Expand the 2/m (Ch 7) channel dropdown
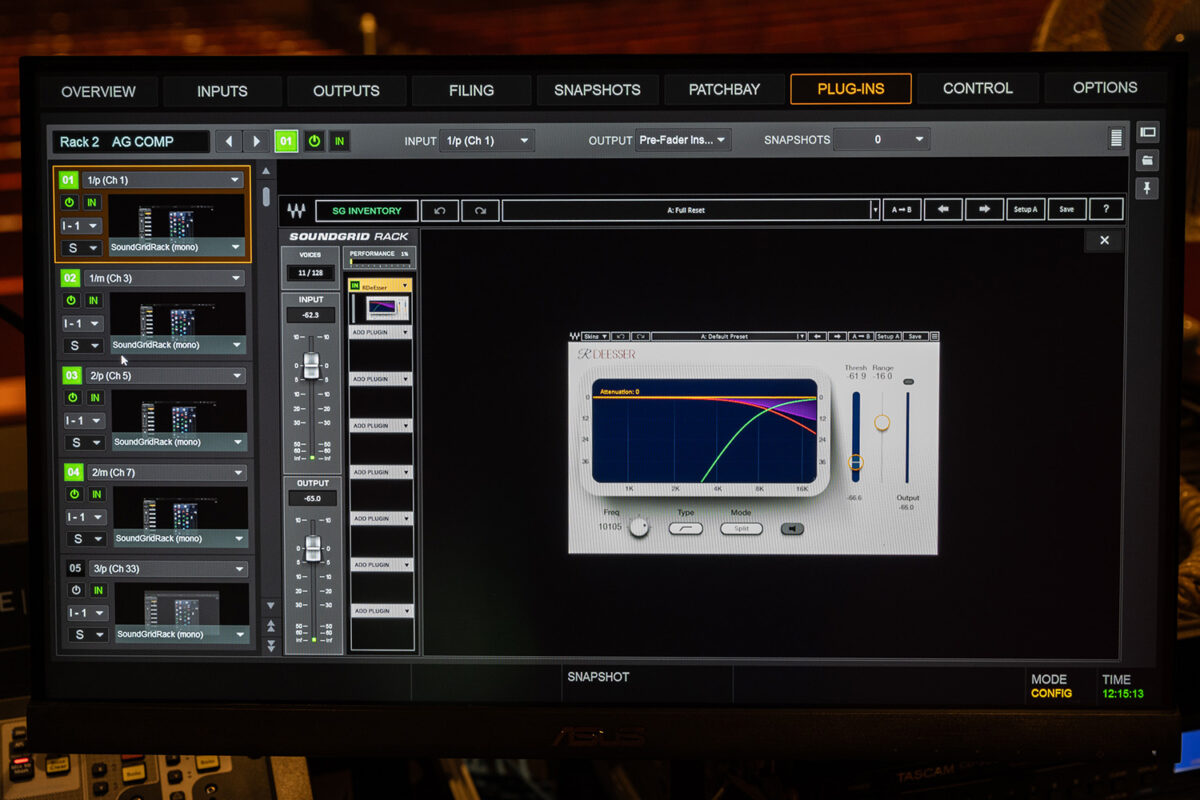Viewport: 1200px width, 800px height. (167, 472)
